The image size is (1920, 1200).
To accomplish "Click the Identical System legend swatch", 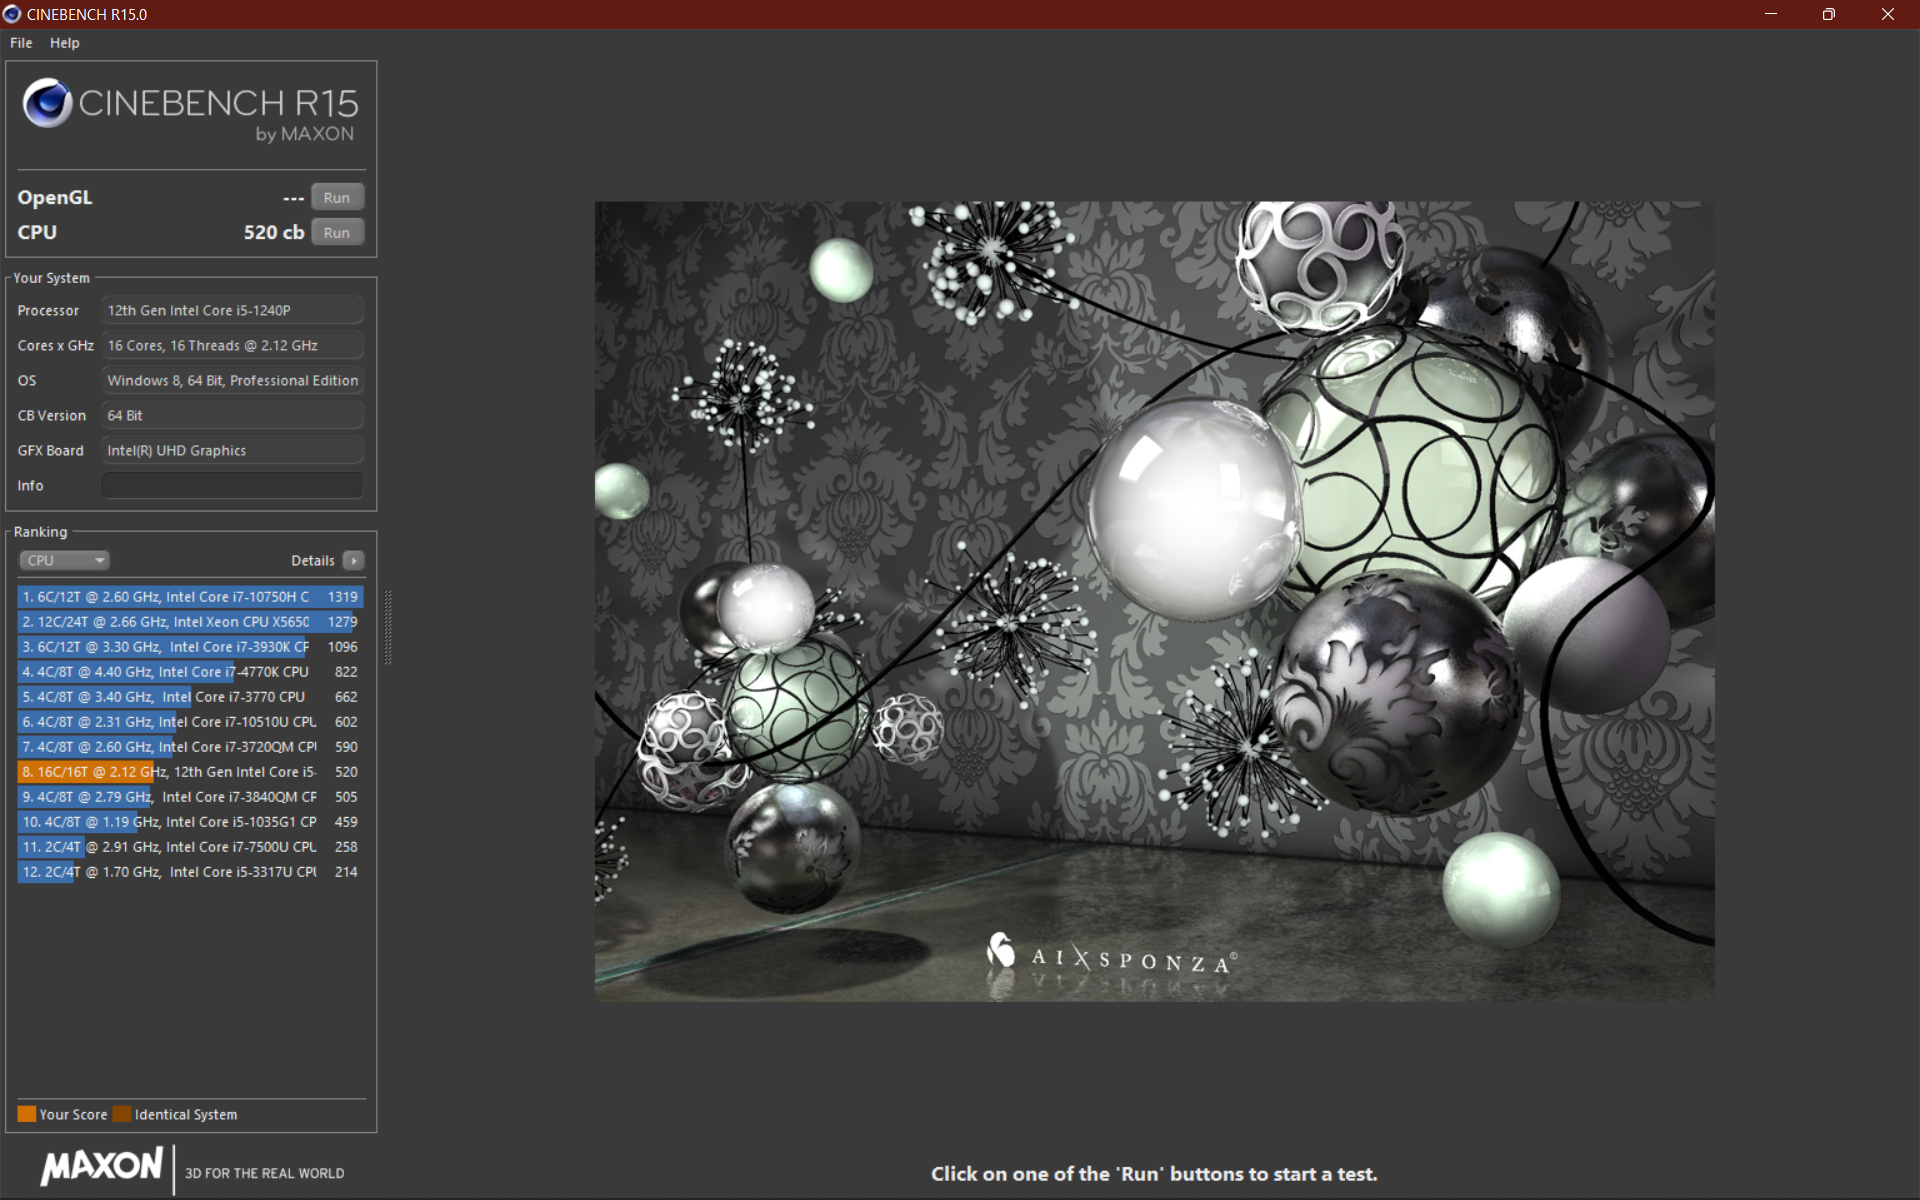I will click(122, 1114).
